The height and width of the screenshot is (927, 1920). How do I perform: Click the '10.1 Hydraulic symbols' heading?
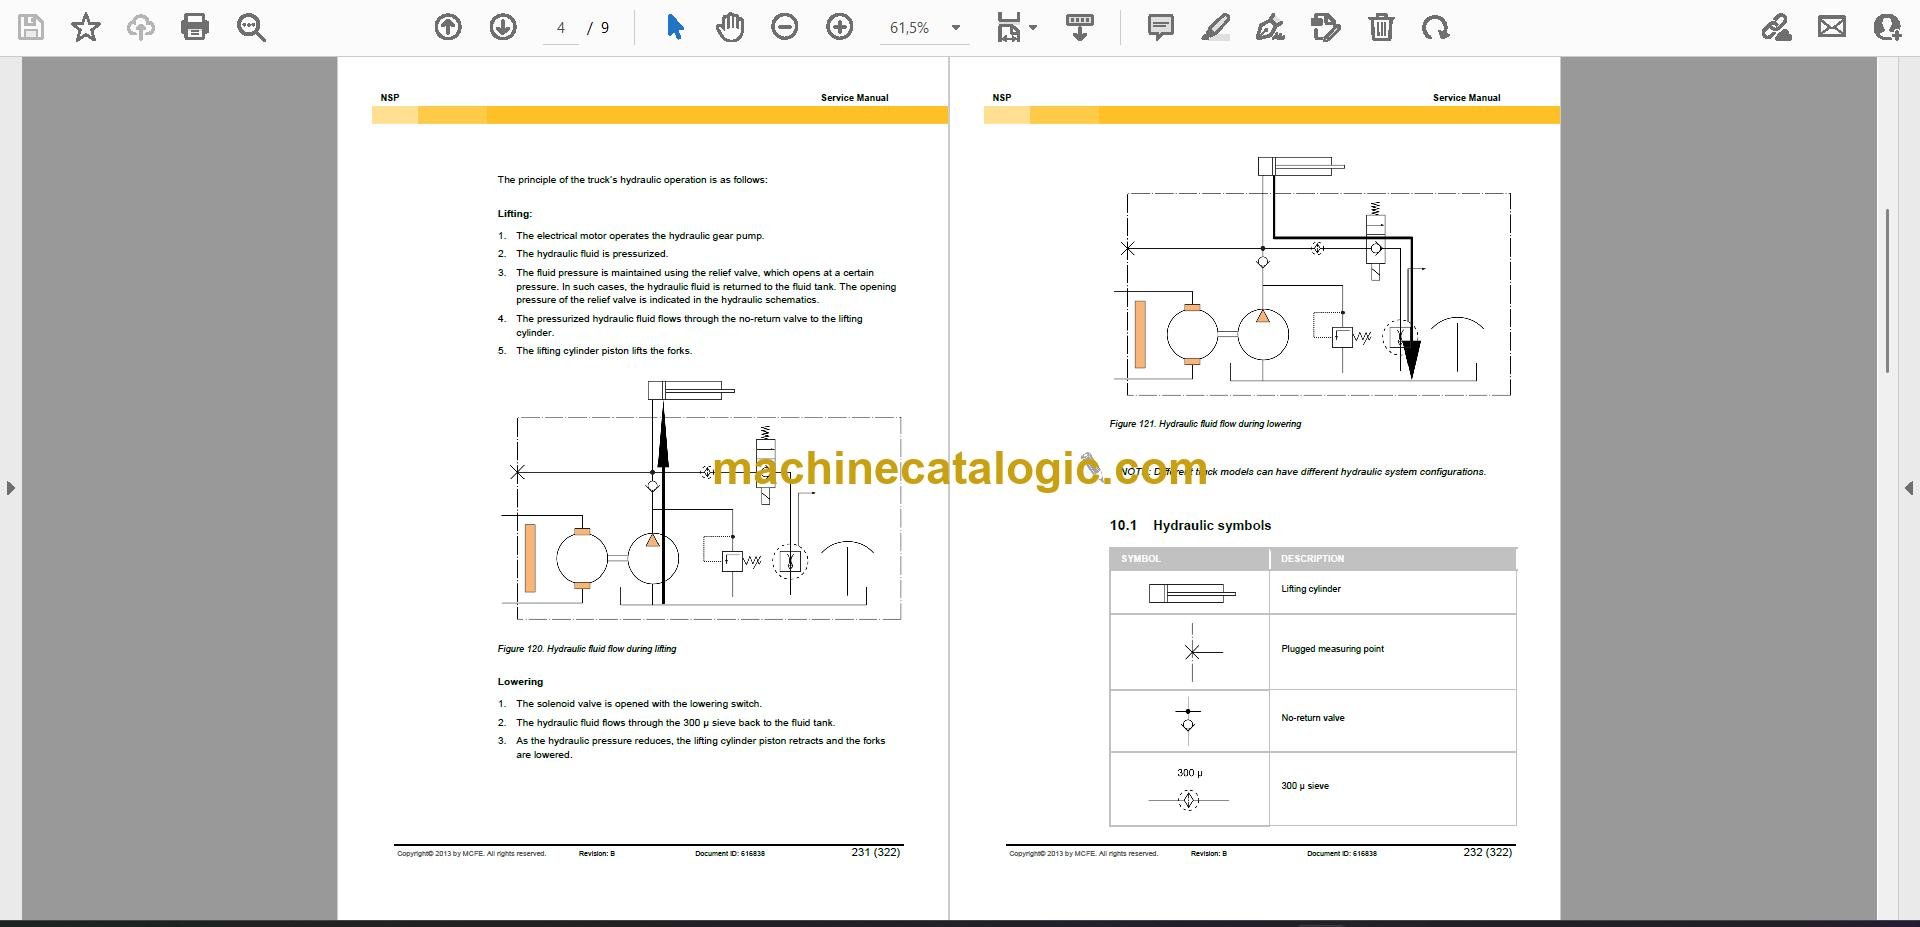click(1190, 525)
